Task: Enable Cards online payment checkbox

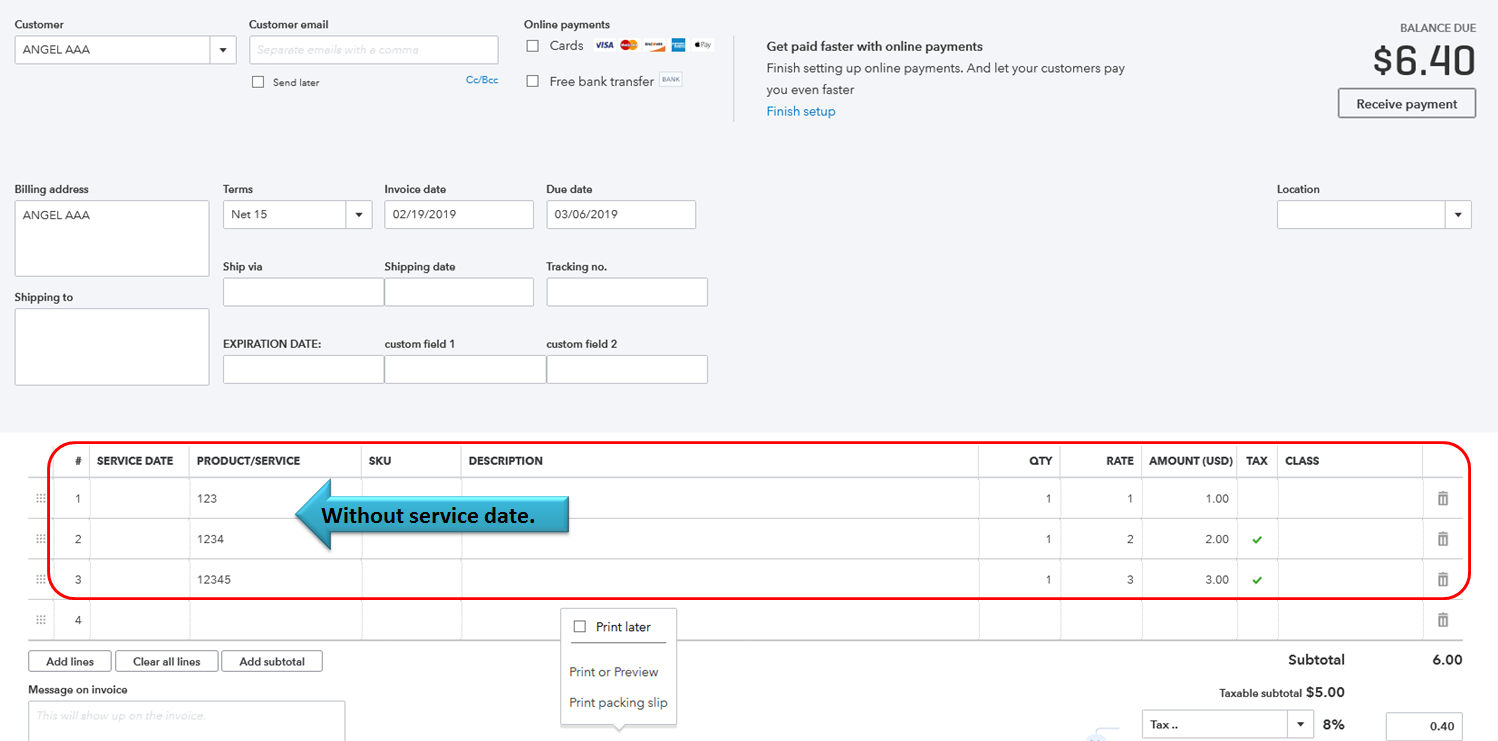Action: tap(533, 46)
